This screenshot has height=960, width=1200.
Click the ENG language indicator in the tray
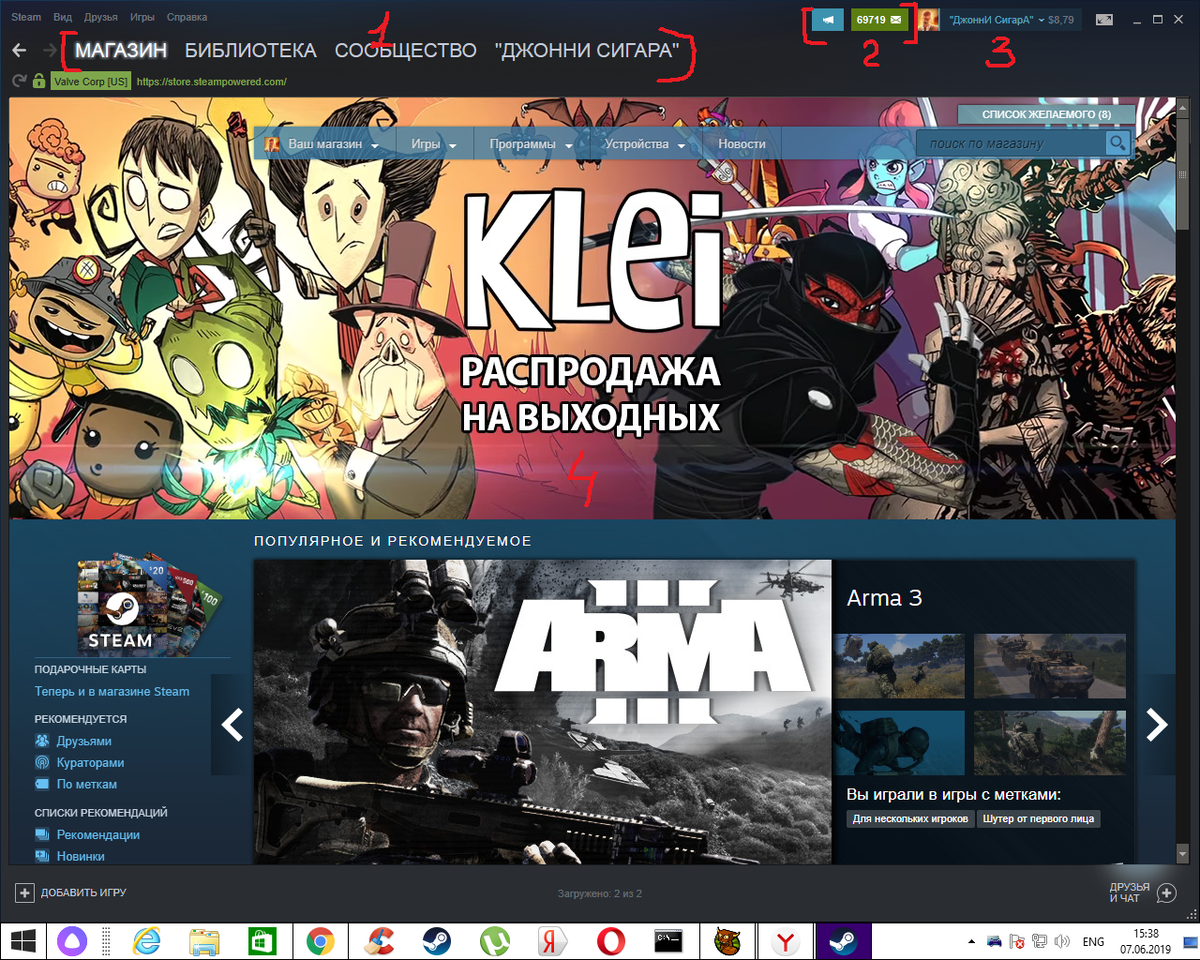pyautogui.click(x=1093, y=941)
